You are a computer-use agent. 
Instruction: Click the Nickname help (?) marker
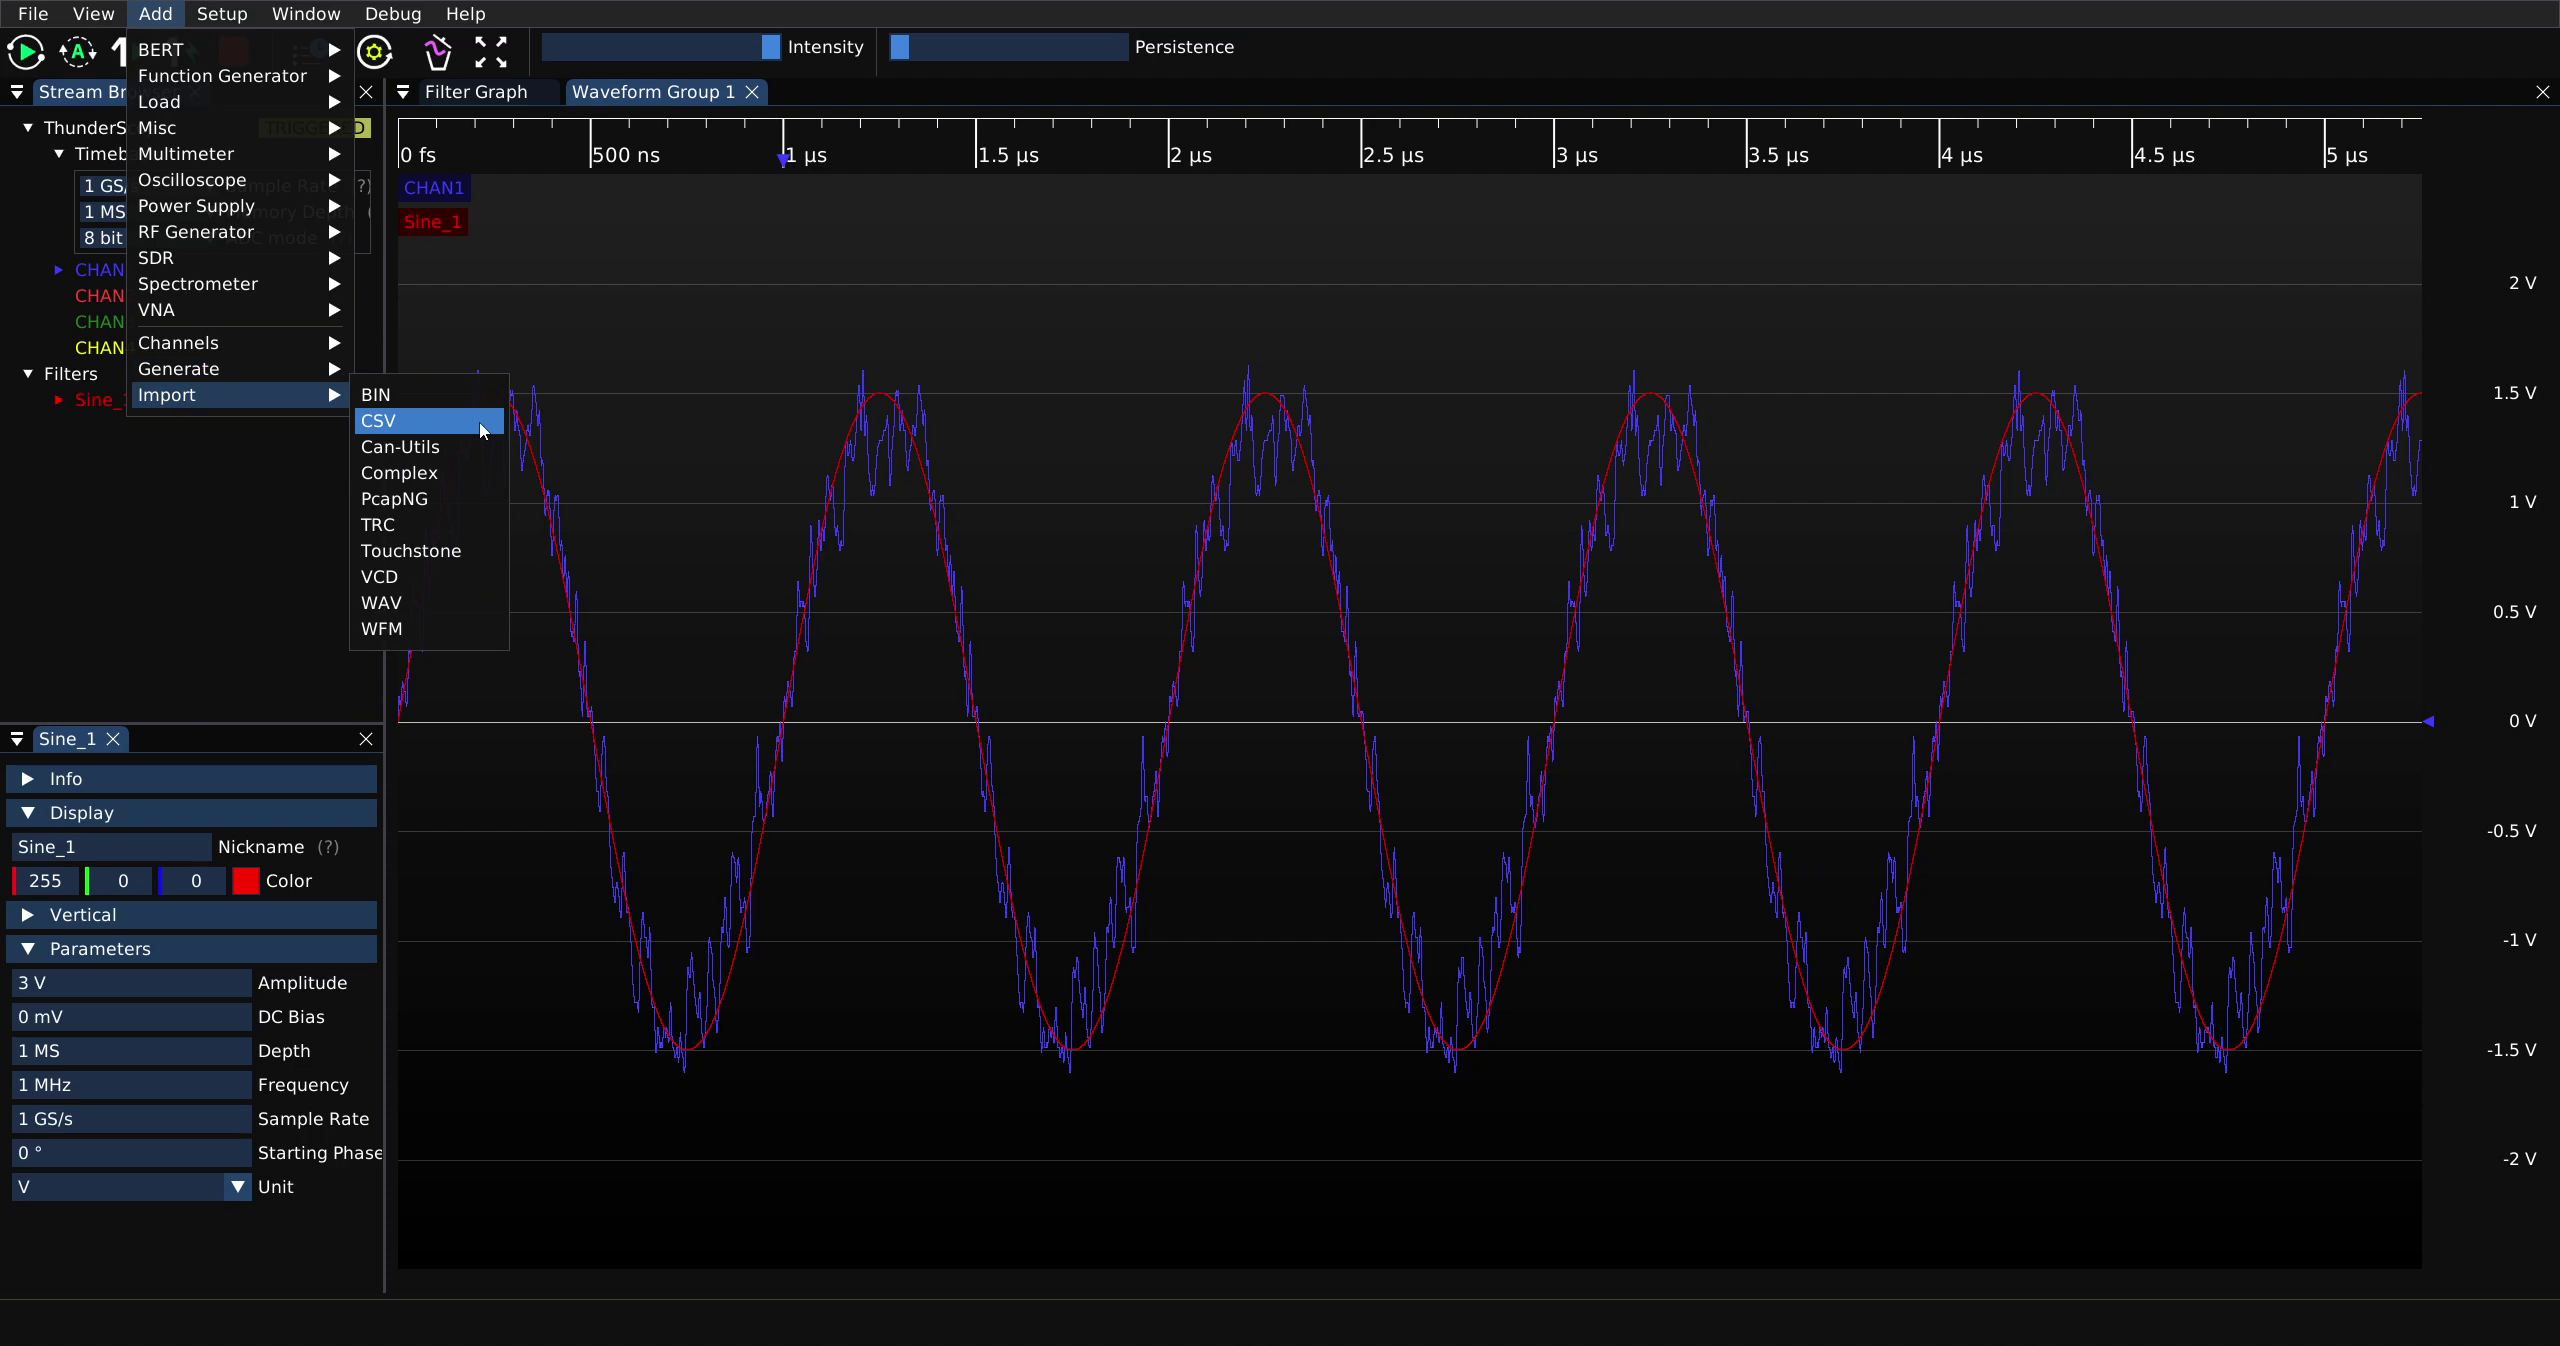pos(328,847)
